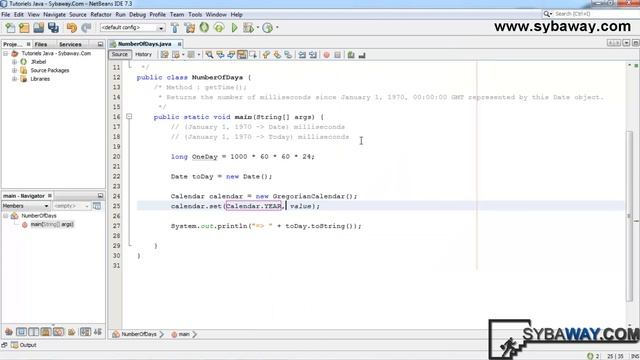Close the NumberOfDays.java editor tab
Screen dimensions: 640x360
(179, 44)
